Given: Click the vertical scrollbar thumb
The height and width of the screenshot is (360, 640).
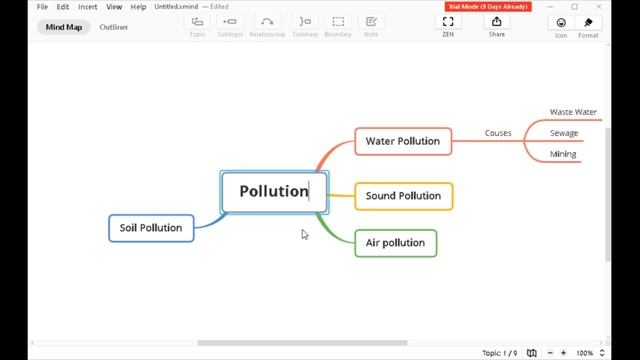Looking at the screenshot, I should click(608, 194).
